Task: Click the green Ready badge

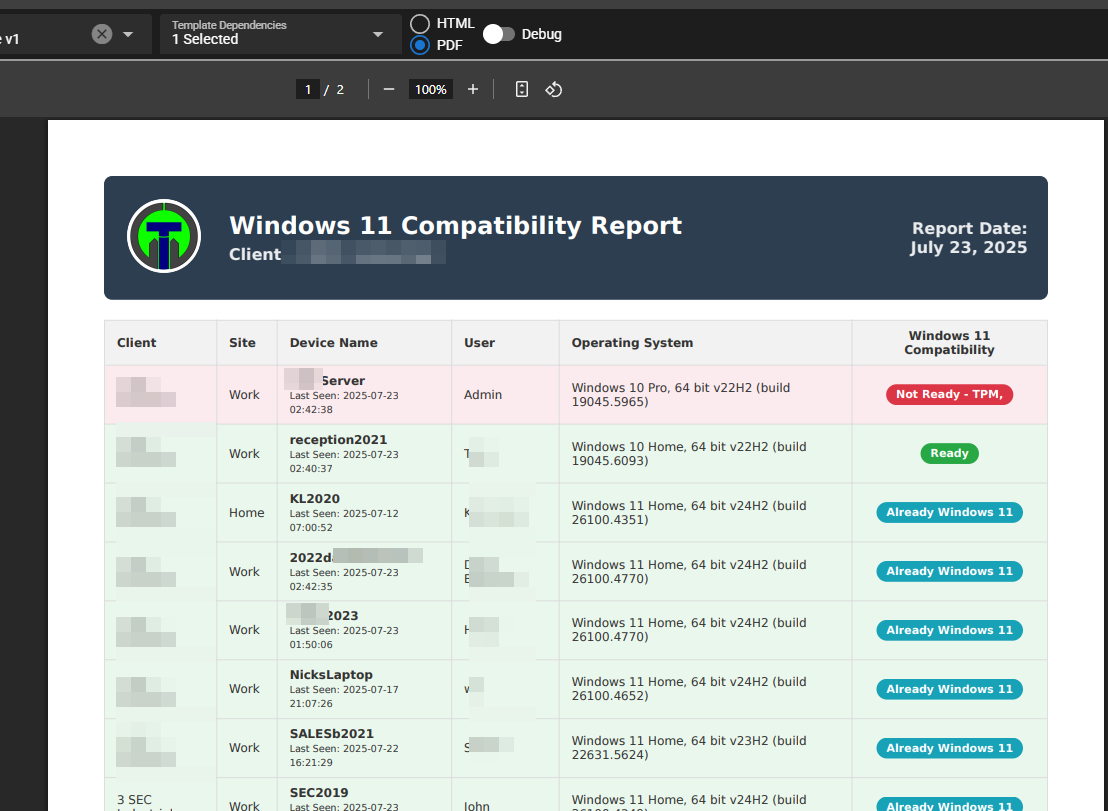Action: point(949,454)
